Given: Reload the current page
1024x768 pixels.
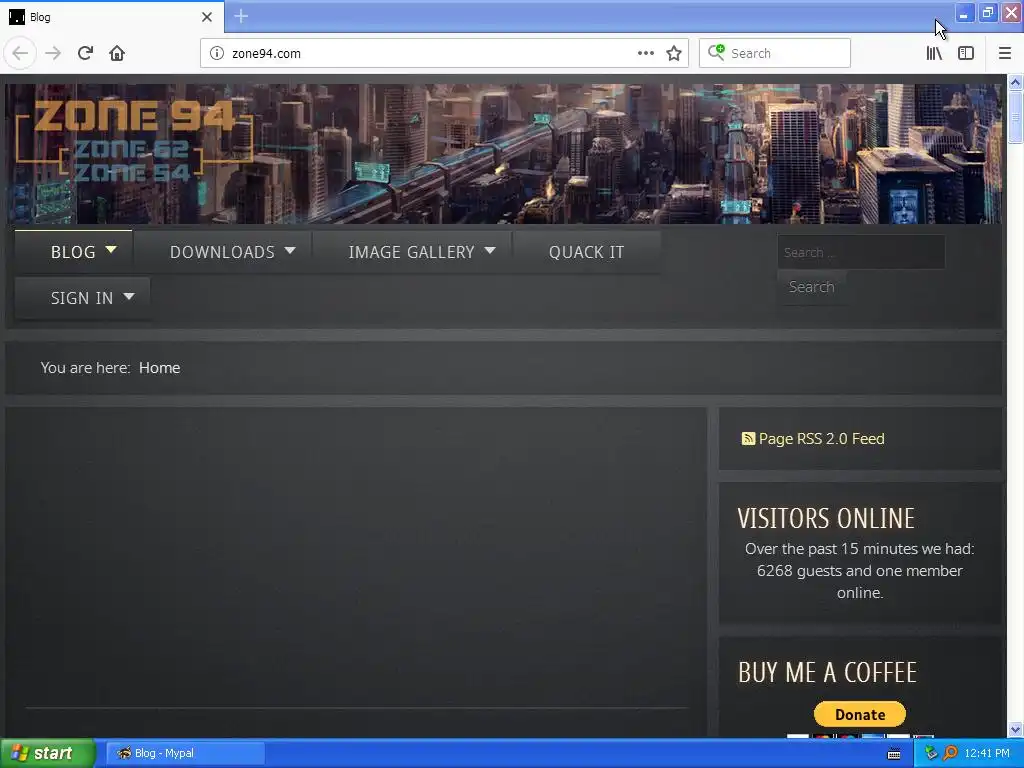Looking at the screenshot, I should tap(85, 53).
